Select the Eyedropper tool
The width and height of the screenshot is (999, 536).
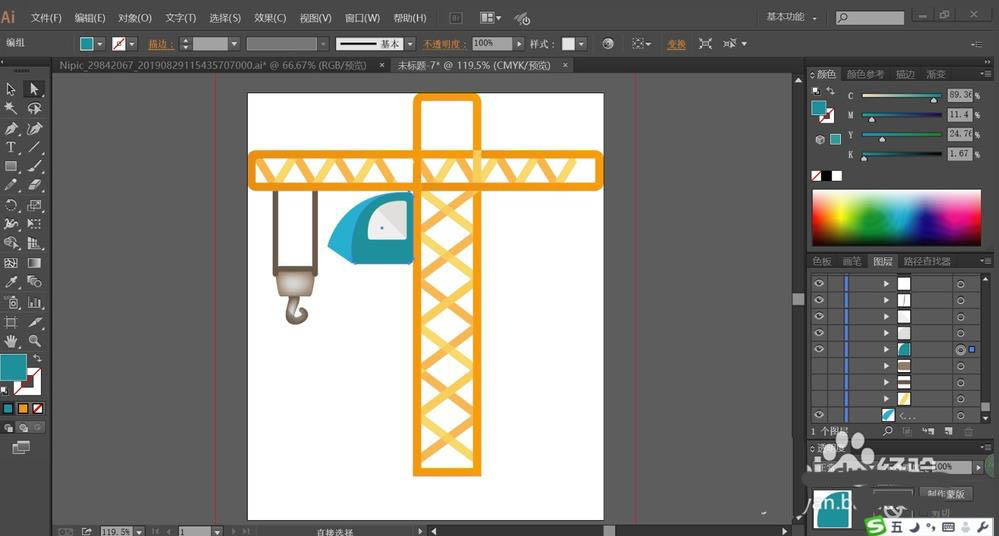pyautogui.click(x=11, y=282)
